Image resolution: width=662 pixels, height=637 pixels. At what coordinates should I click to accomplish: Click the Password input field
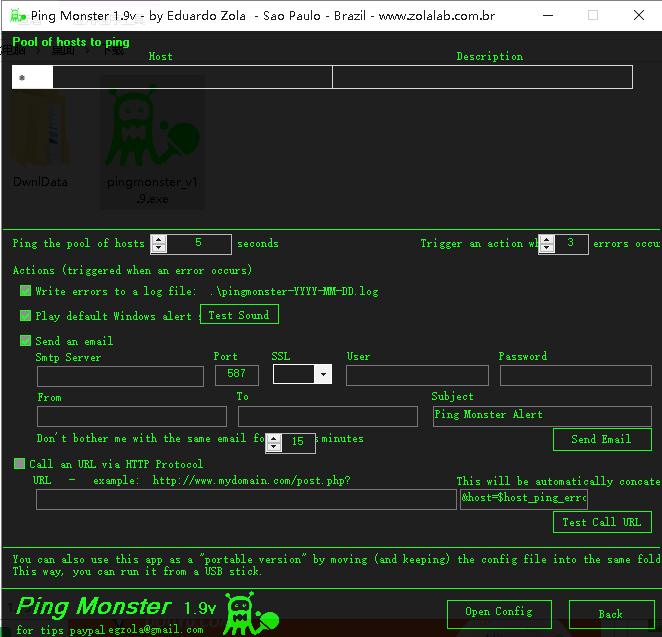pos(575,375)
